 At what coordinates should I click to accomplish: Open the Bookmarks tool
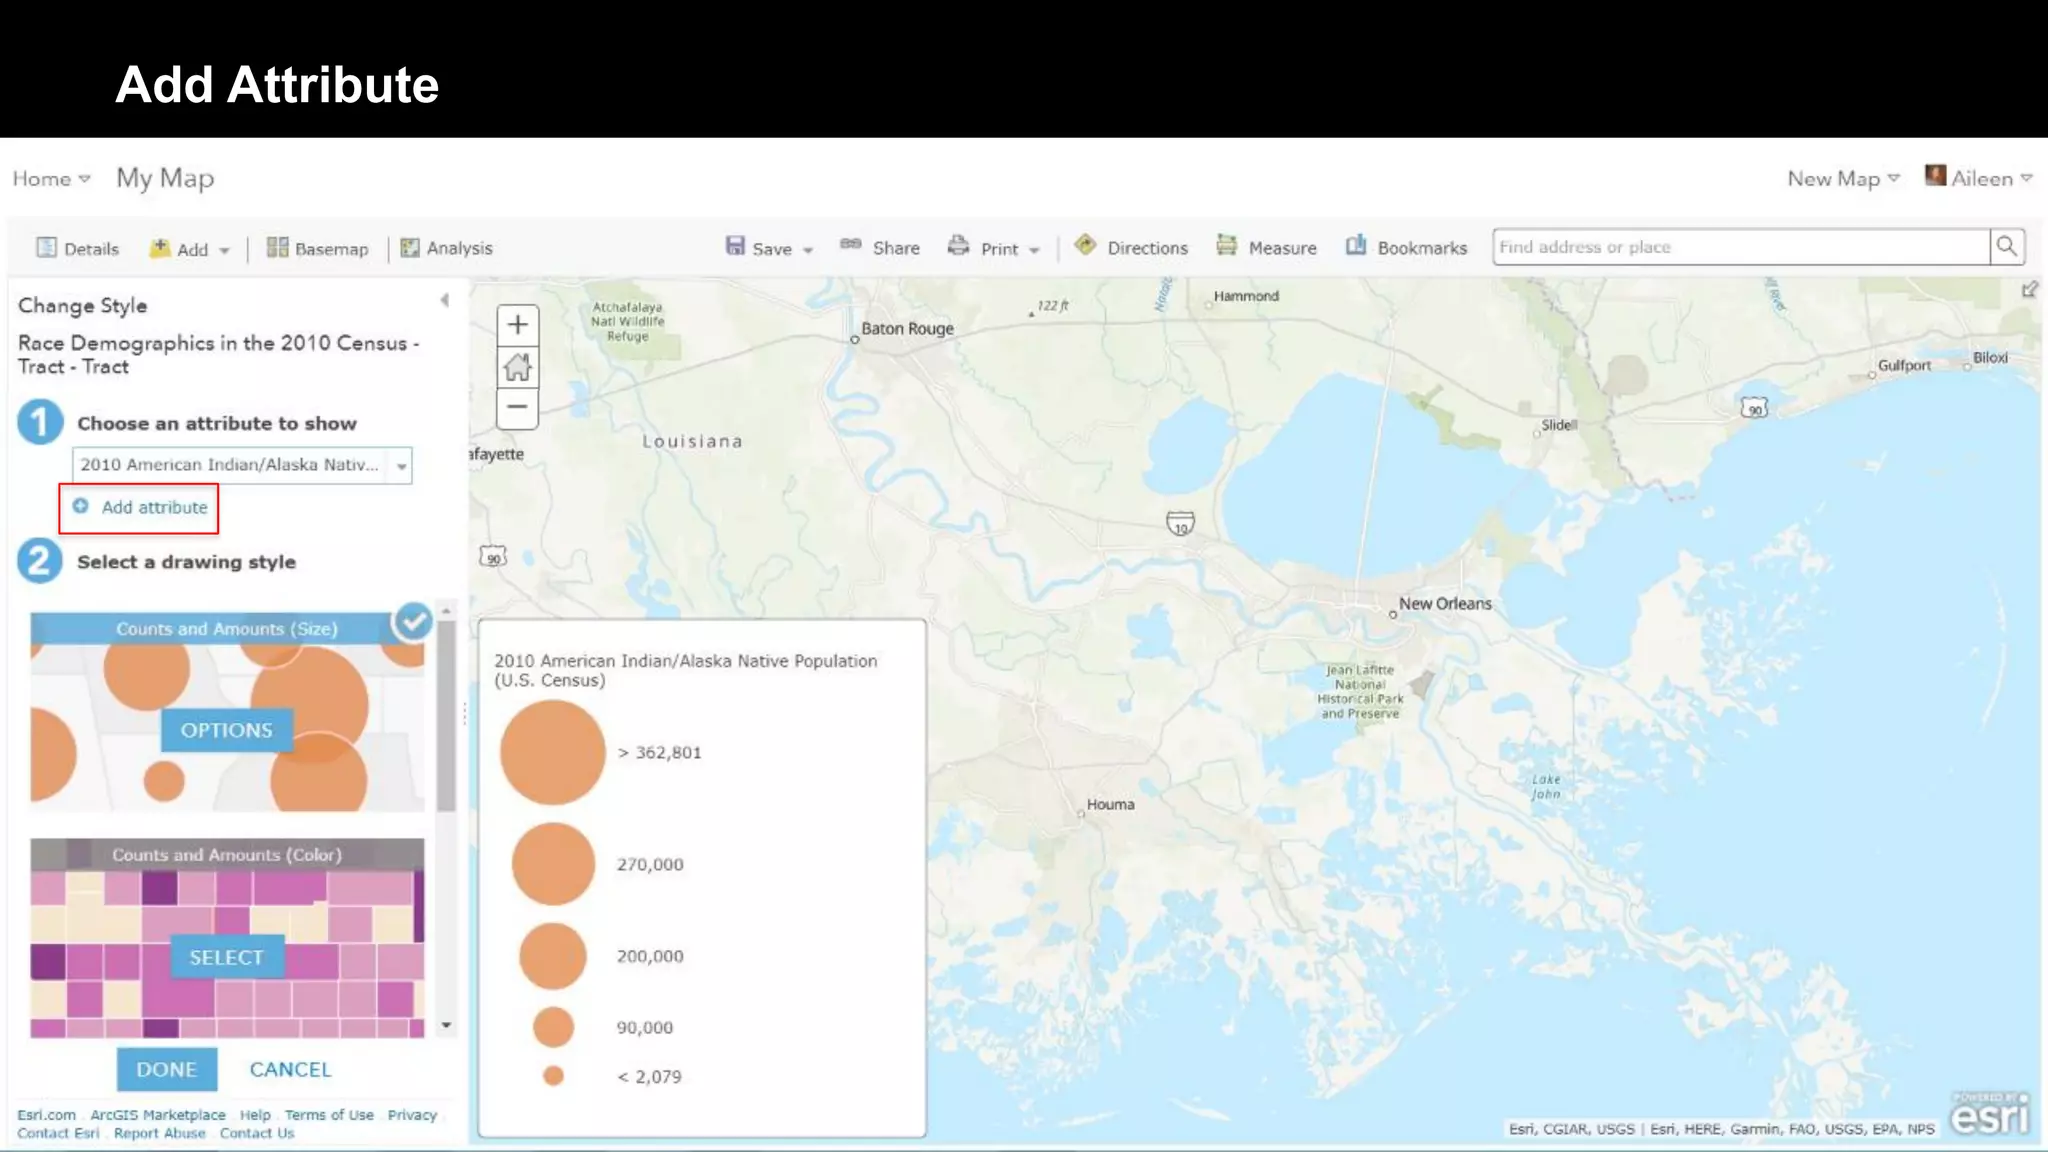(1406, 248)
